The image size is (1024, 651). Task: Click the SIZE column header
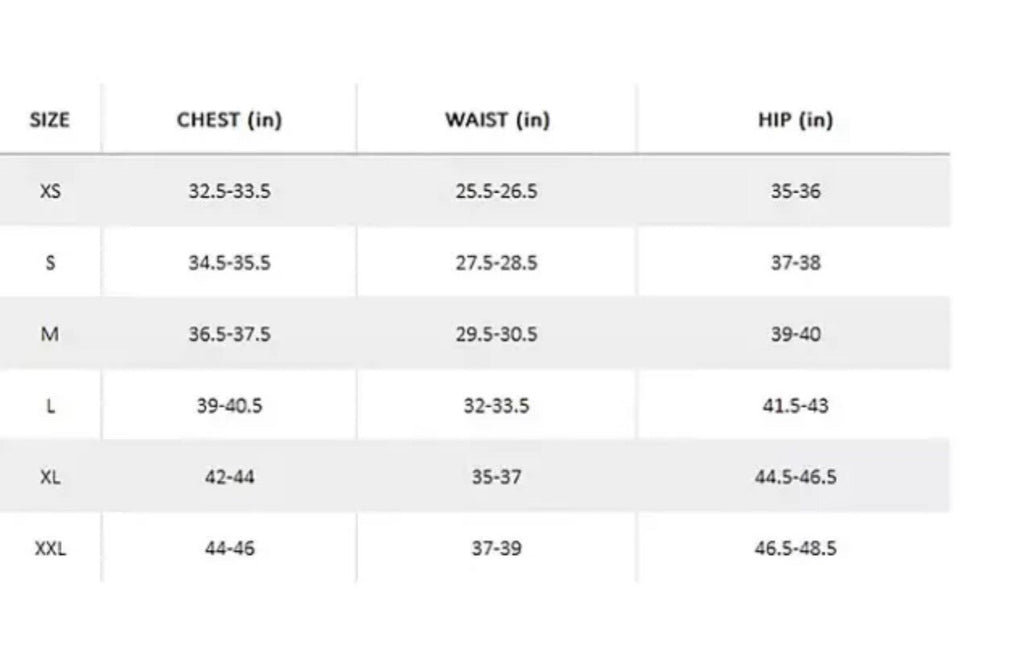[50, 120]
